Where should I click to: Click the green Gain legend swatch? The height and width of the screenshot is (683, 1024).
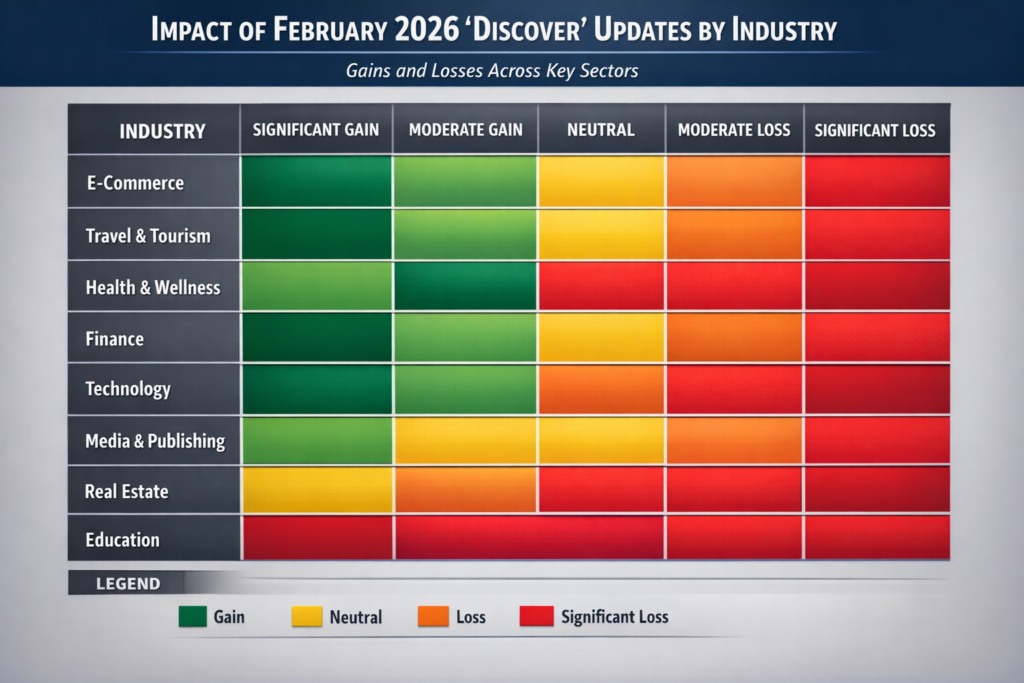click(x=192, y=617)
